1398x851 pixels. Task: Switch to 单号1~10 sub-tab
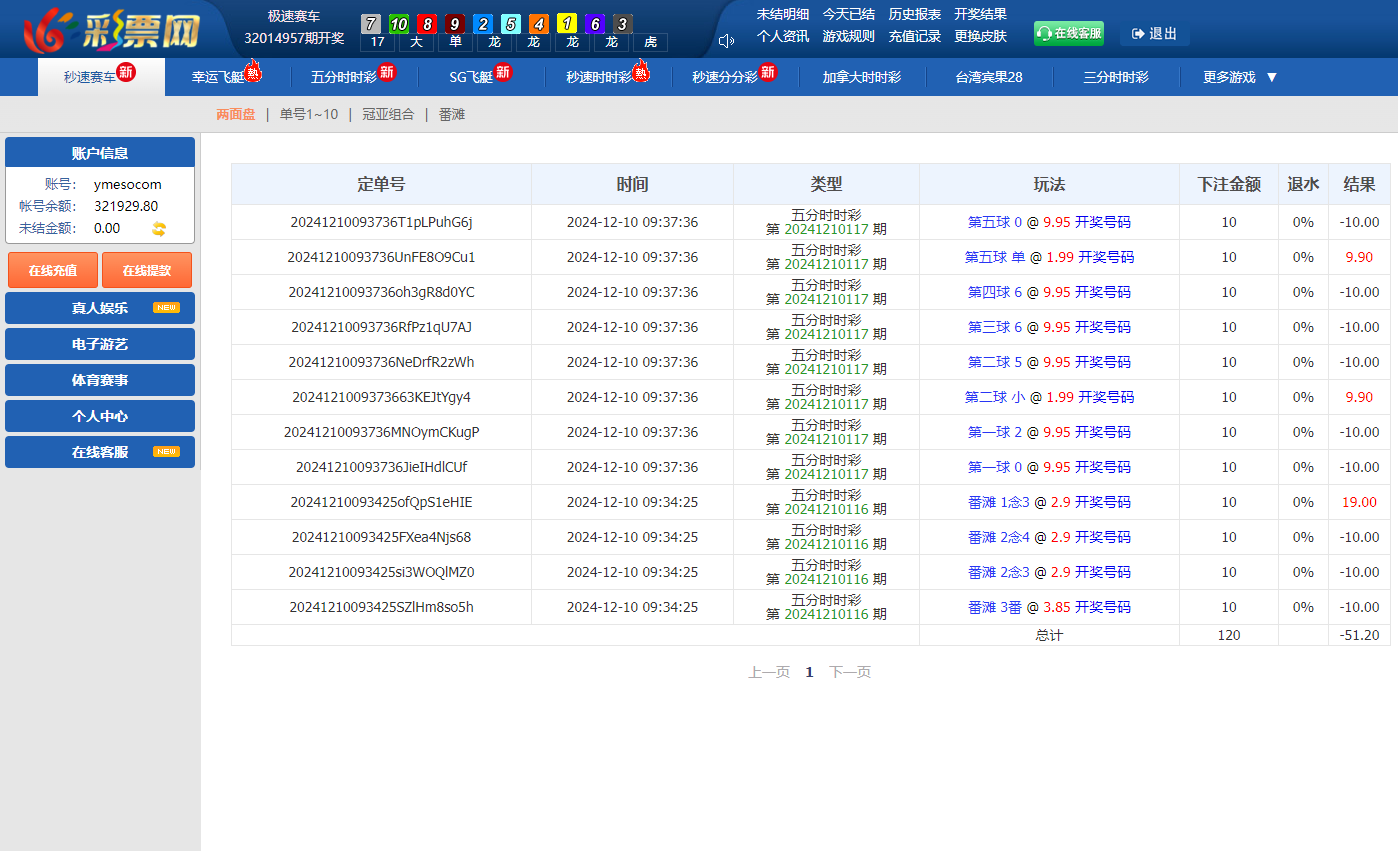pyautogui.click(x=309, y=114)
